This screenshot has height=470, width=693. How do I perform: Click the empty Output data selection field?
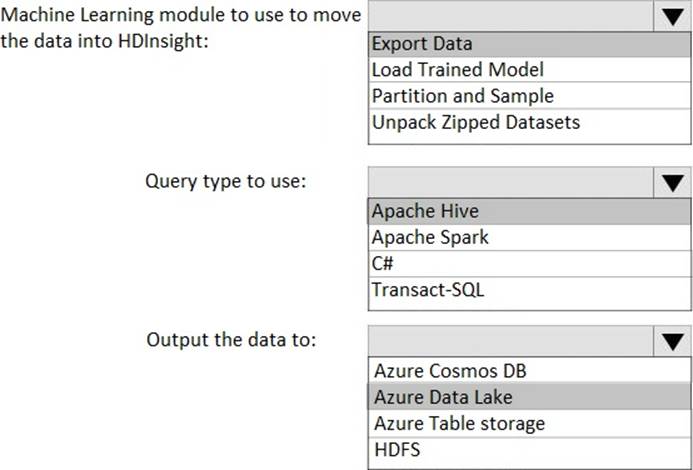[509, 341]
